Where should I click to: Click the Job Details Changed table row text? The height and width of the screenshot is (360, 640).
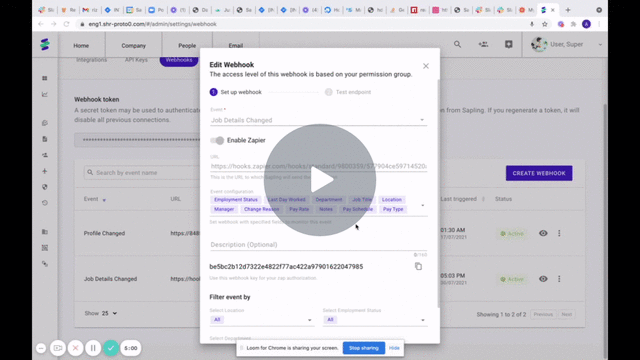pos(110,279)
